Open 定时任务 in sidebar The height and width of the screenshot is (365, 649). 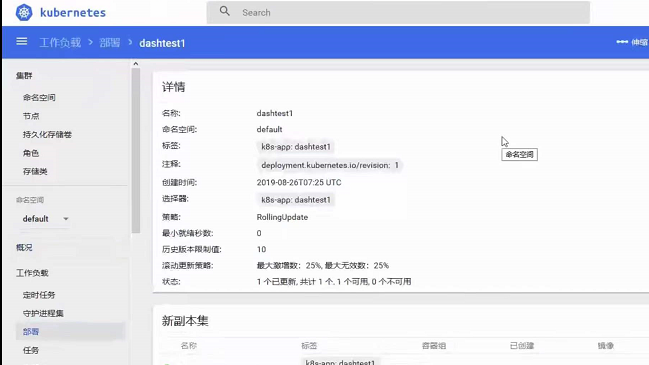point(39,295)
